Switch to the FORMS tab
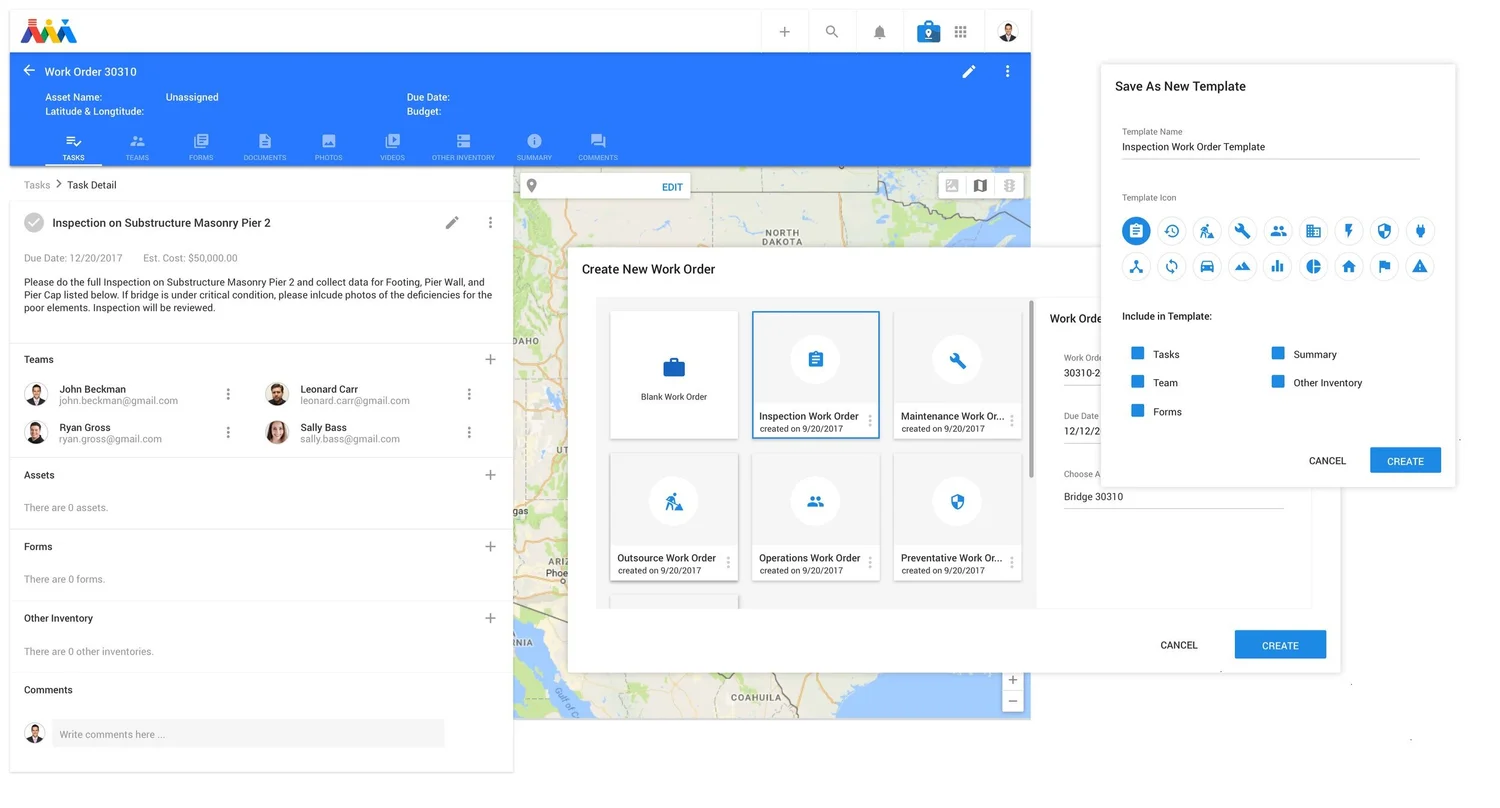Viewport: 1500px width, 808px height. coord(201,147)
